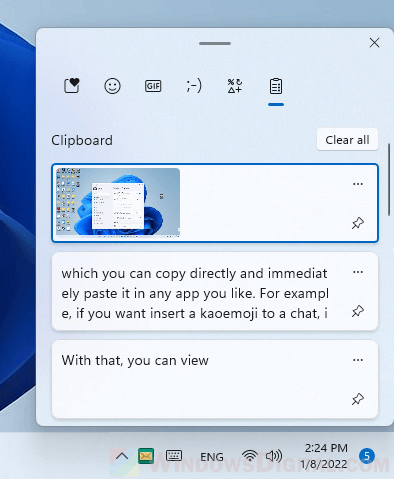Open the 2:24 PM clock and date
Viewport: 394px width, 479px height.
[x=325, y=456]
